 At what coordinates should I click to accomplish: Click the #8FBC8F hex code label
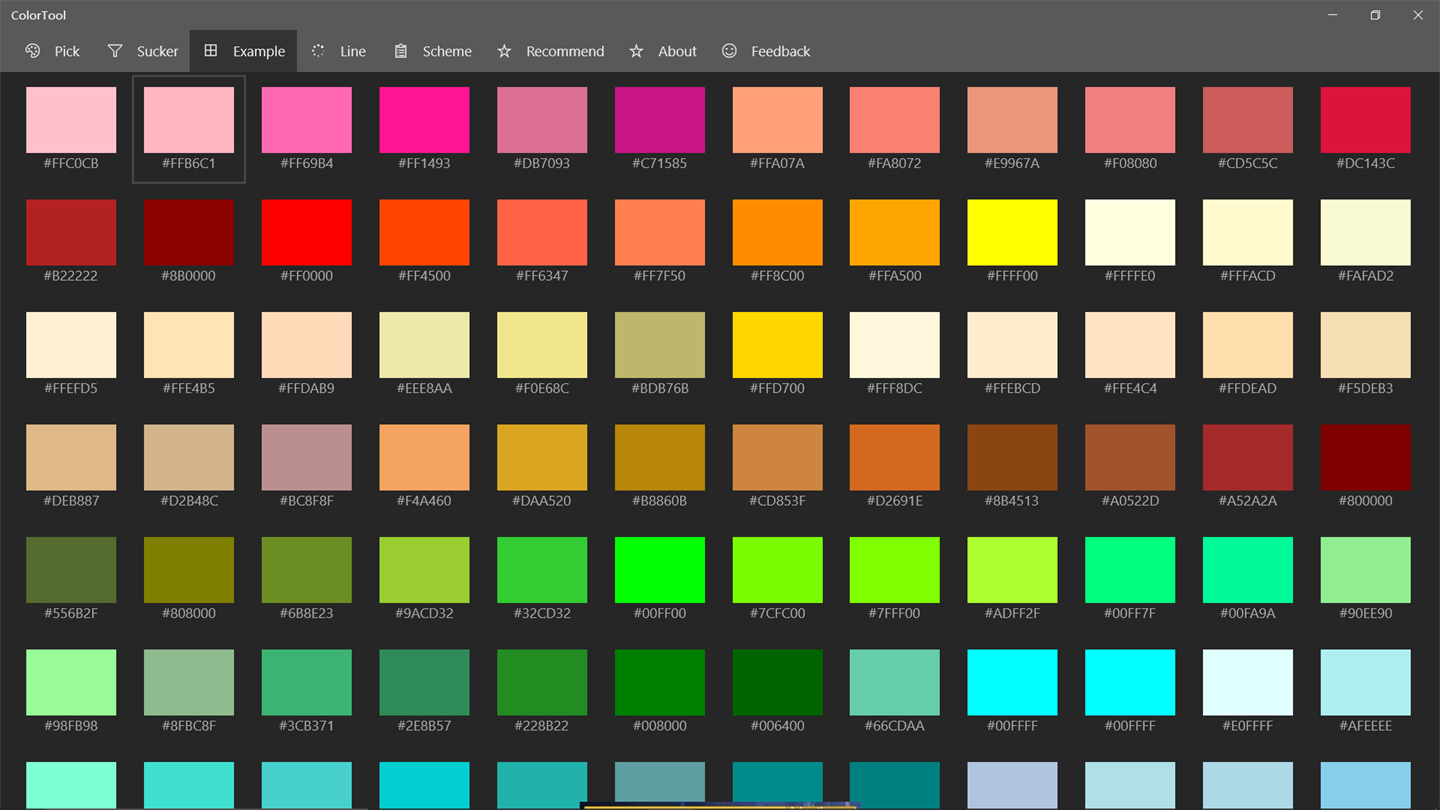coord(189,726)
